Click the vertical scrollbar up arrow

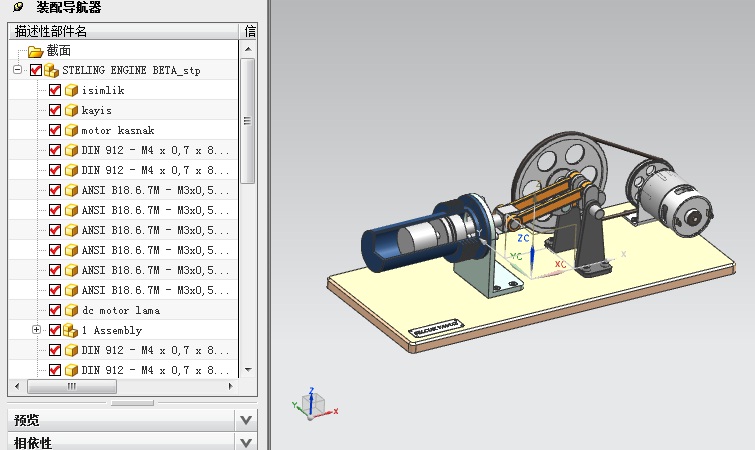pyautogui.click(x=248, y=49)
